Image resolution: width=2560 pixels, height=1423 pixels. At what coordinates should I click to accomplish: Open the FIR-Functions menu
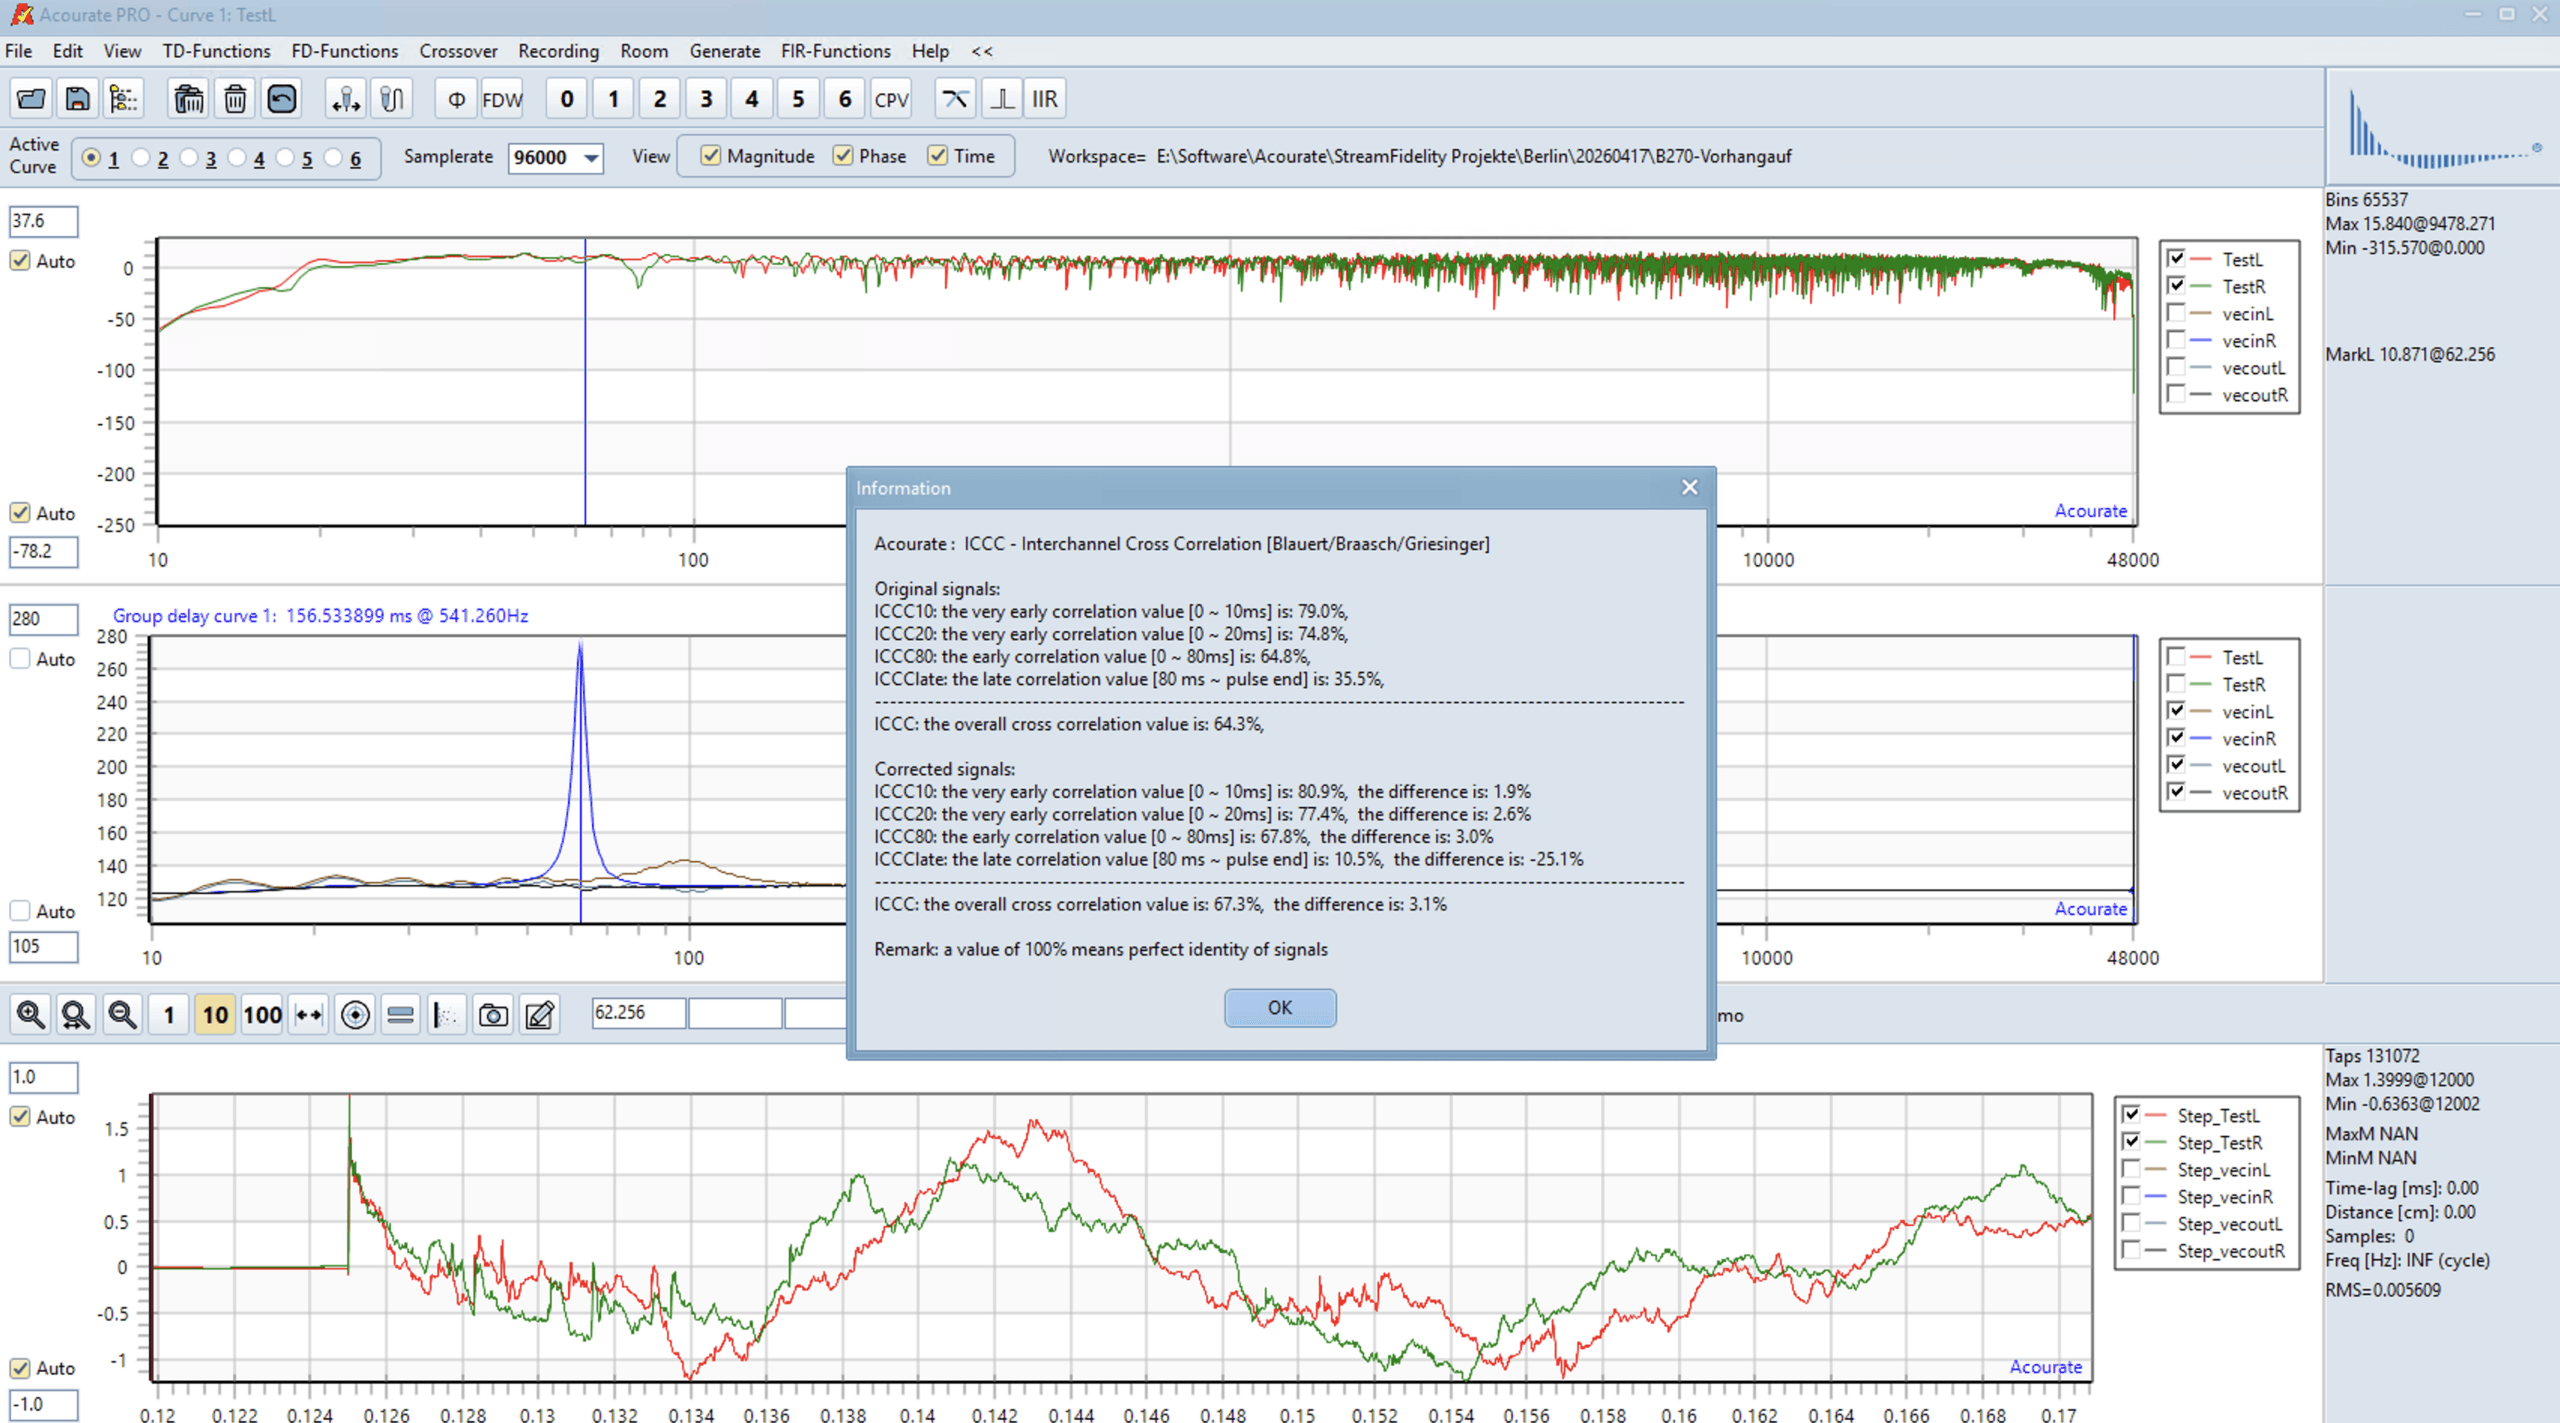coord(835,51)
